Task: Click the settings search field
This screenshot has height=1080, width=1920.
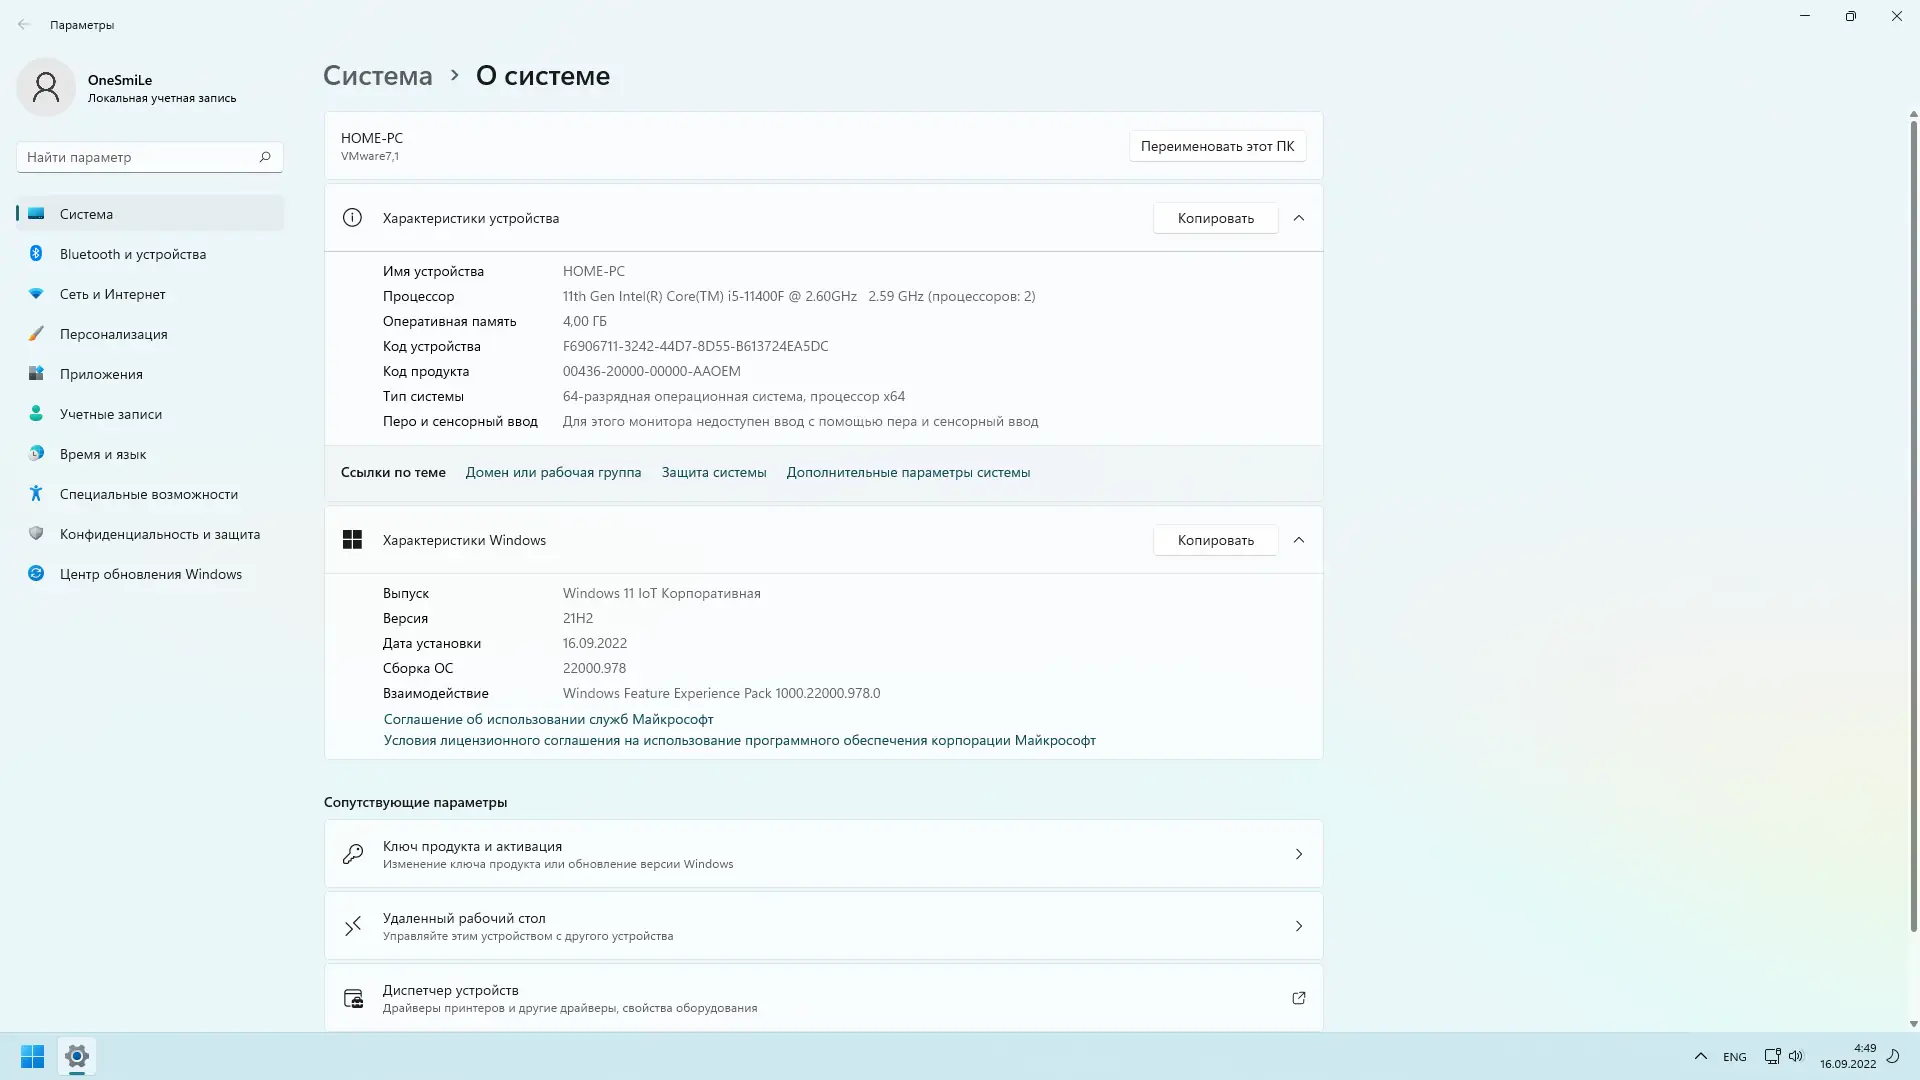Action: tap(140, 157)
